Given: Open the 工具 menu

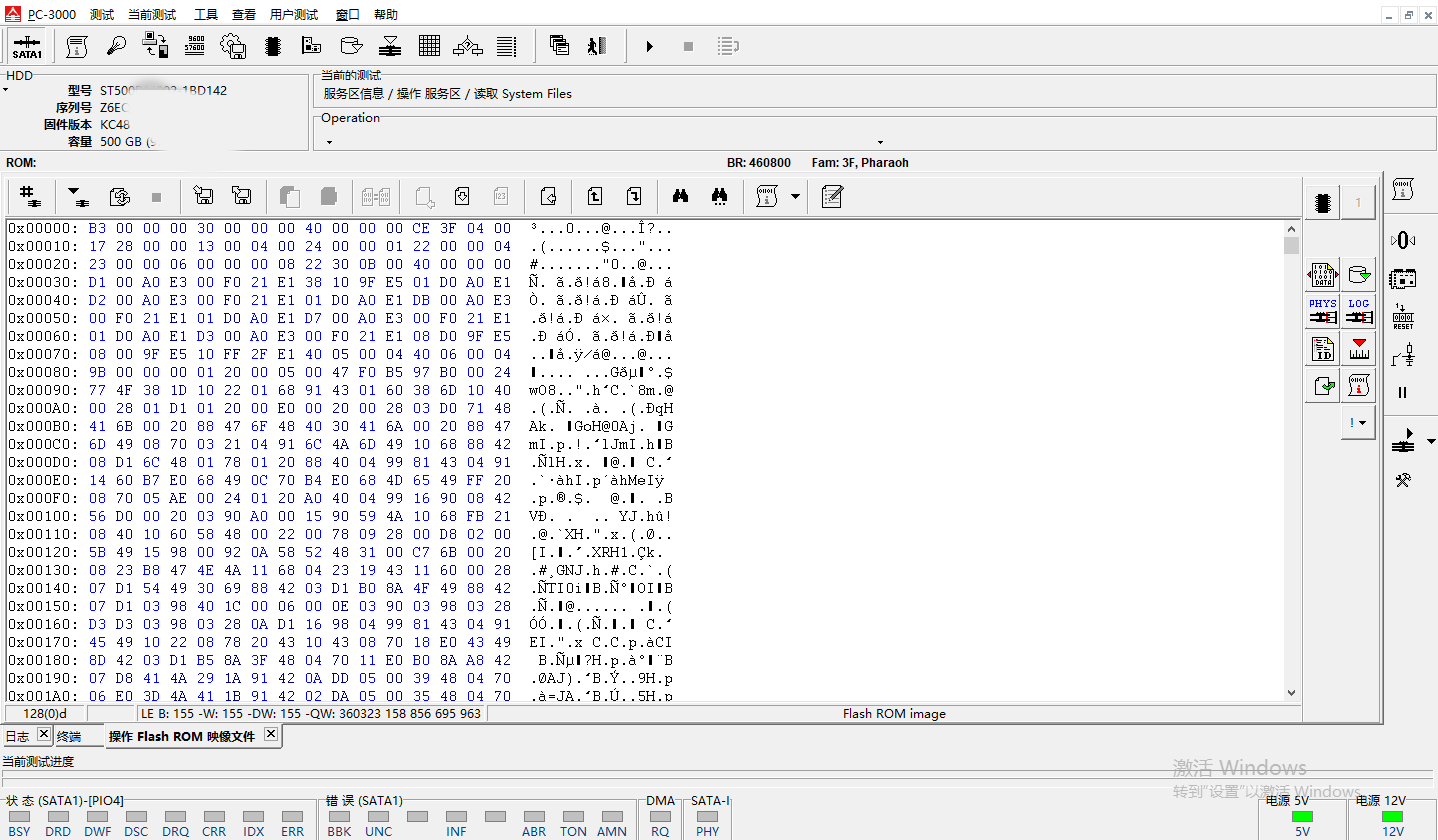Looking at the screenshot, I should click(x=205, y=15).
